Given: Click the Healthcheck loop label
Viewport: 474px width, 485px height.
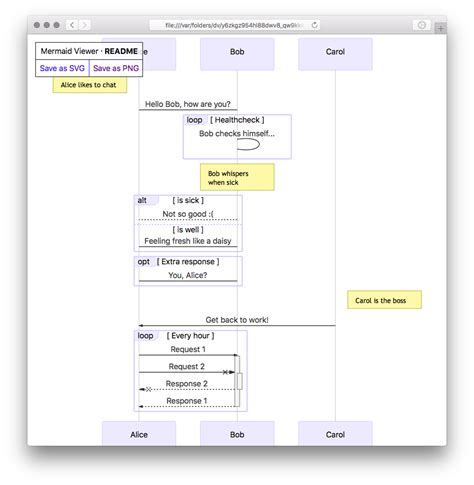Looking at the screenshot, I should (x=237, y=120).
